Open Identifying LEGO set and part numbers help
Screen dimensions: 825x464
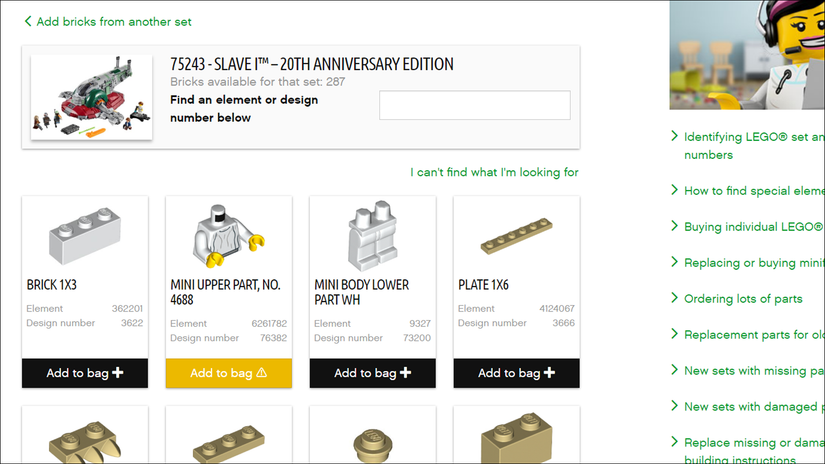(x=750, y=146)
